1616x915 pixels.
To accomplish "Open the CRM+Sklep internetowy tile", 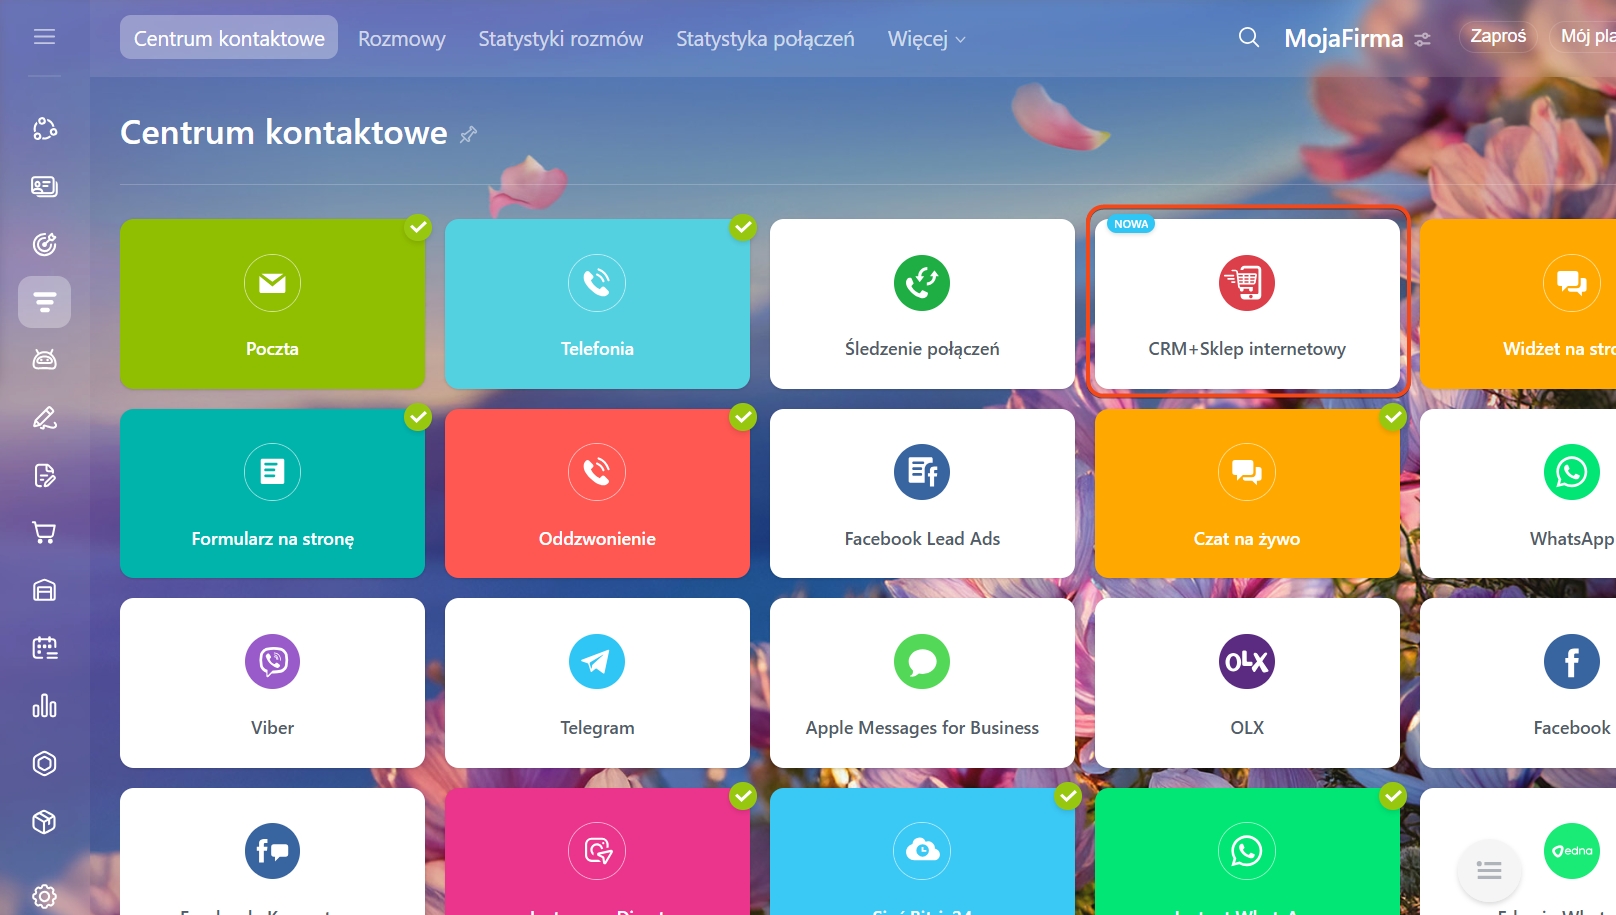I will point(1247,304).
